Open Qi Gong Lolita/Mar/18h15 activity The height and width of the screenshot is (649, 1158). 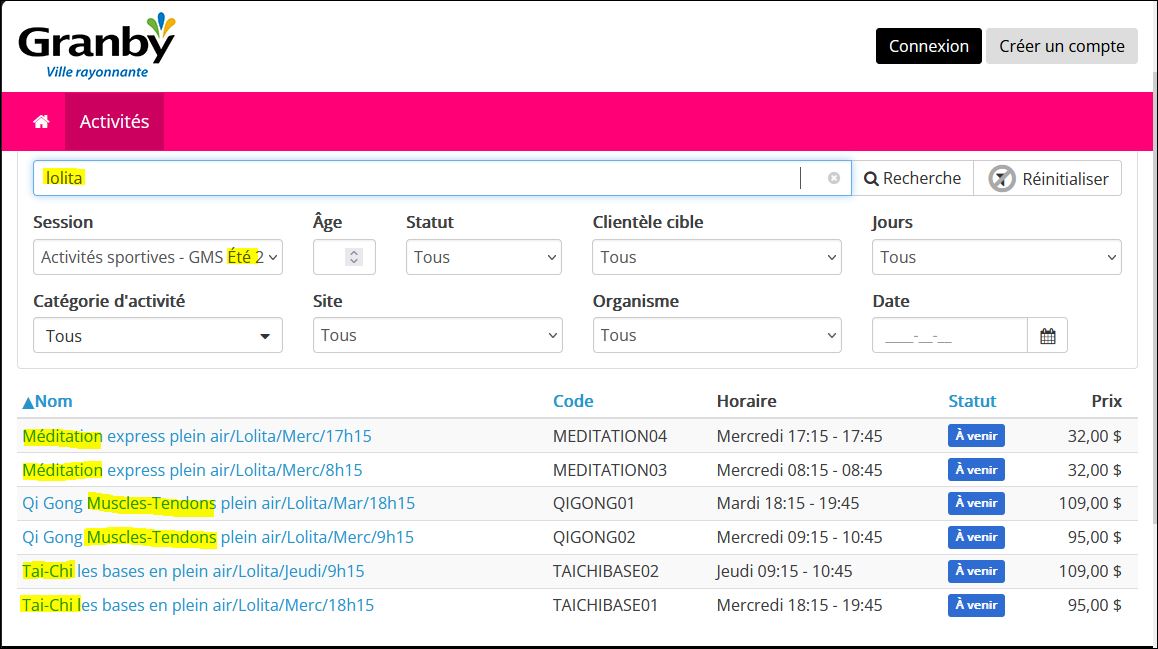coord(219,504)
